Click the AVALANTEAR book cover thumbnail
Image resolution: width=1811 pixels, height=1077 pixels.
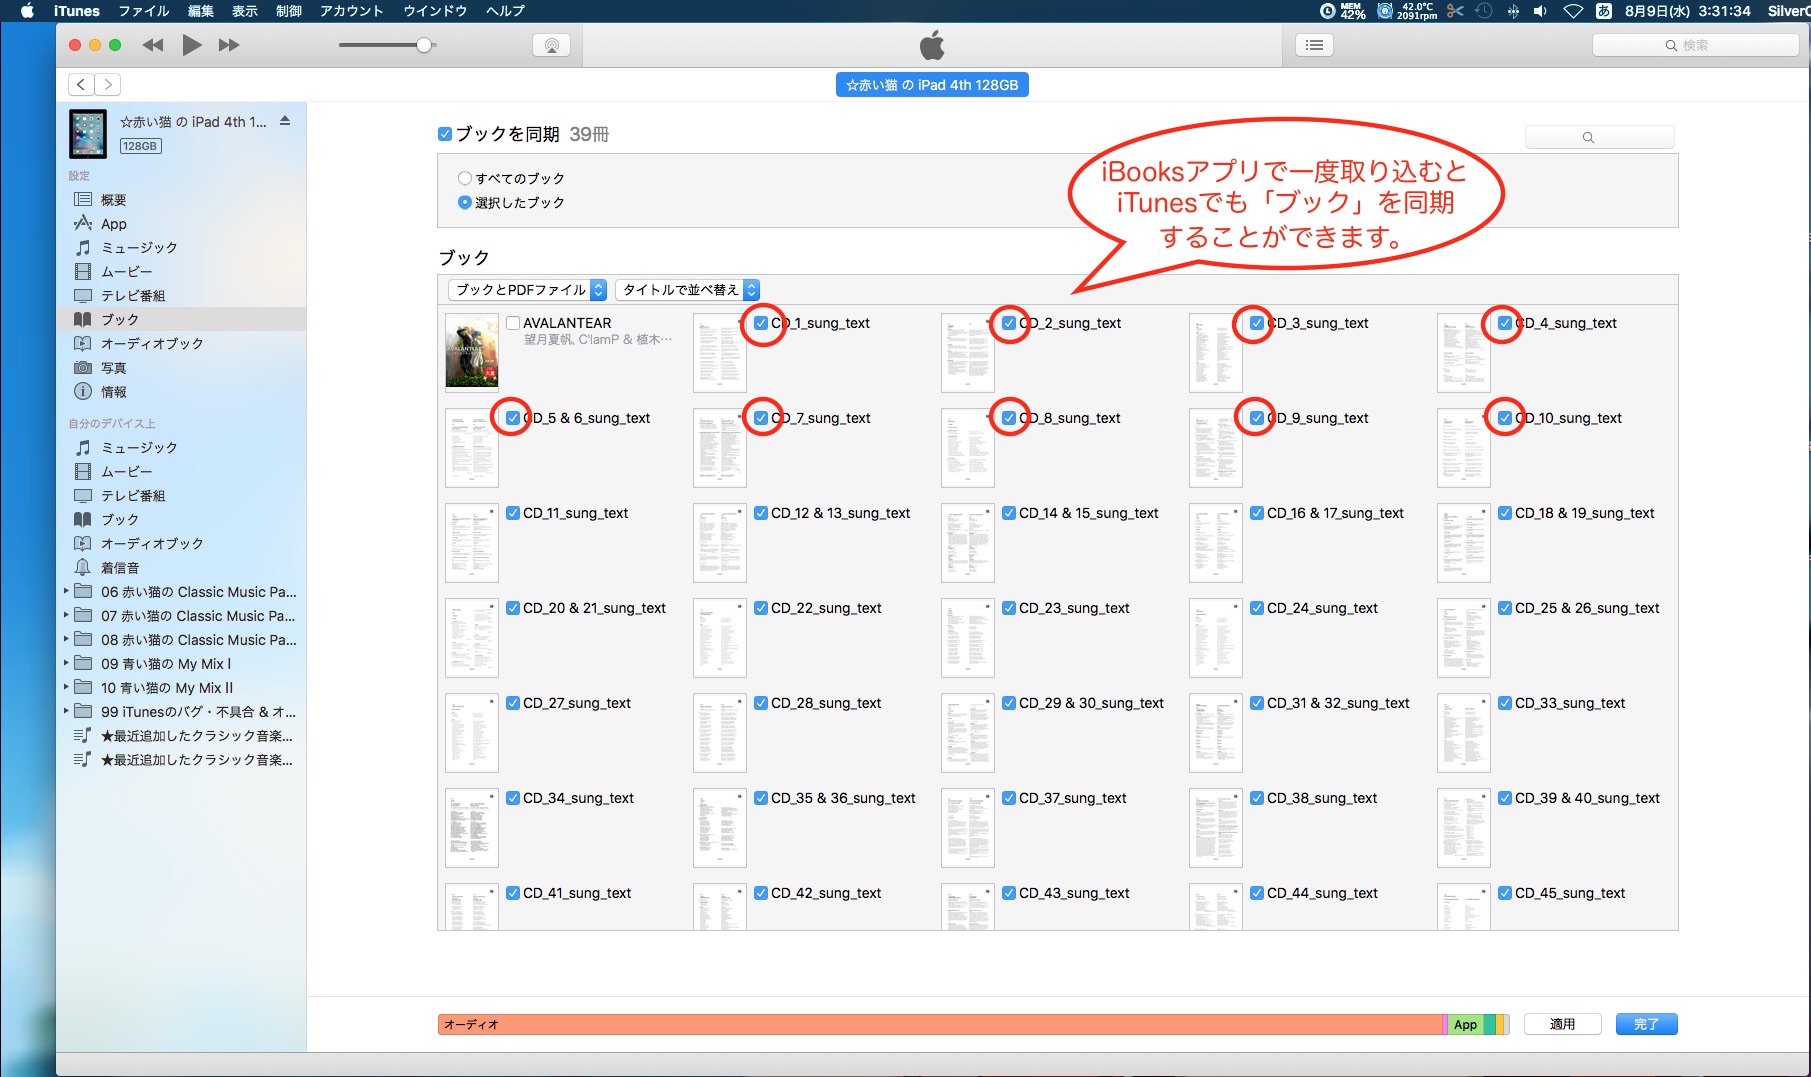click(x=472, y=351)
